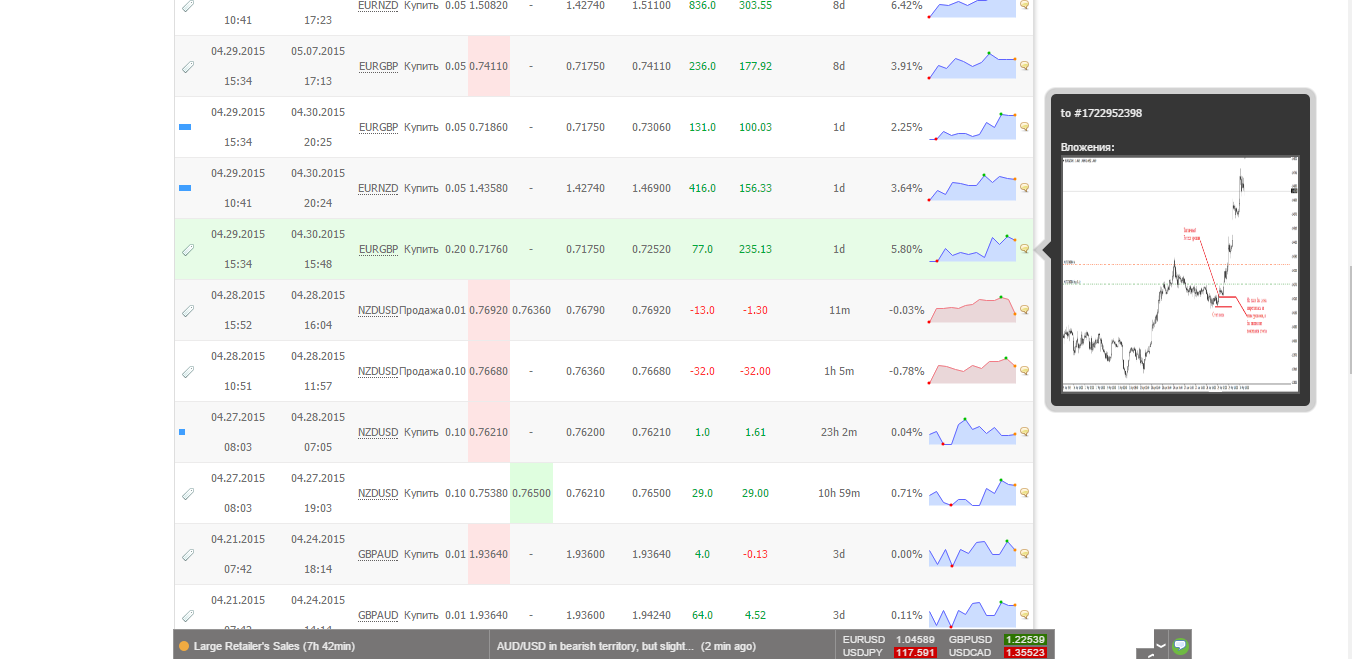Screen dimensions: 1352x659
Task: Enlarge the attached chart image in the popup
Action: tap(1180, 274)
